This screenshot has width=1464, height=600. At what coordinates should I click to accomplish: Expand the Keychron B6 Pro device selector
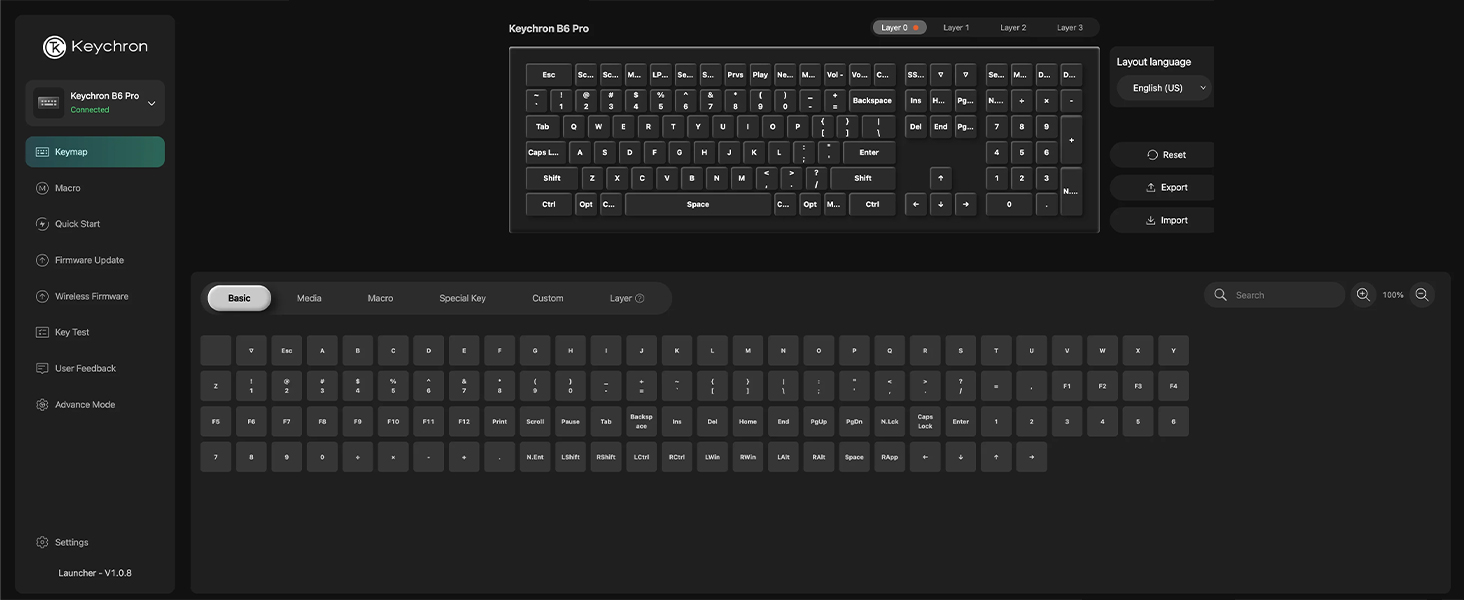pos(95,102)
